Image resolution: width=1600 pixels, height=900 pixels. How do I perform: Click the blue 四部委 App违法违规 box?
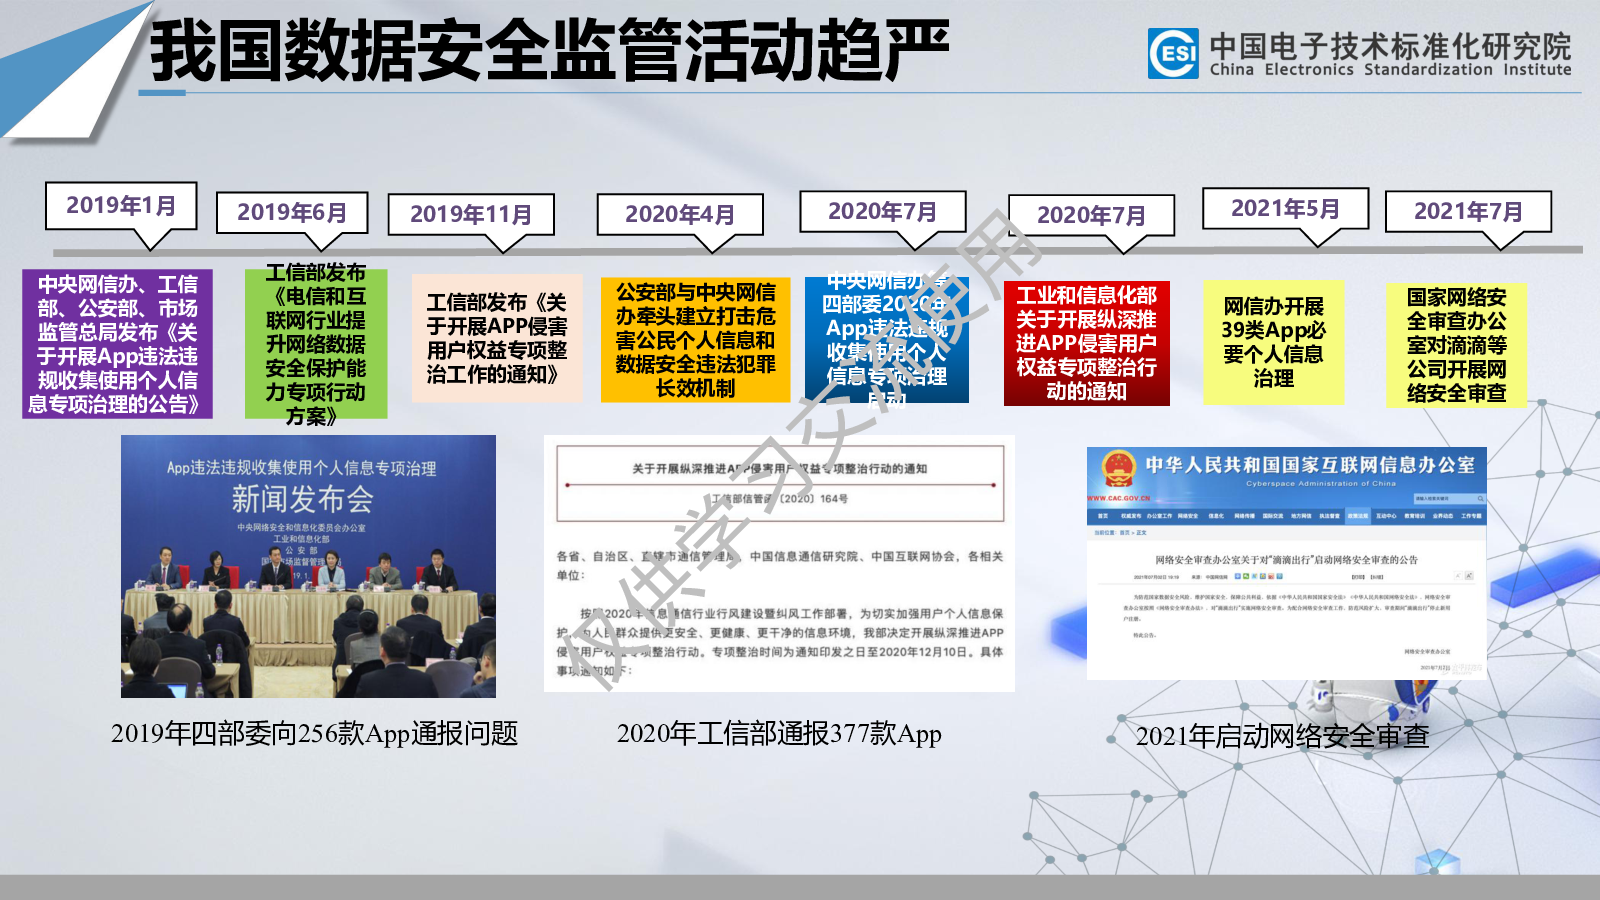(x=887, y=340)
